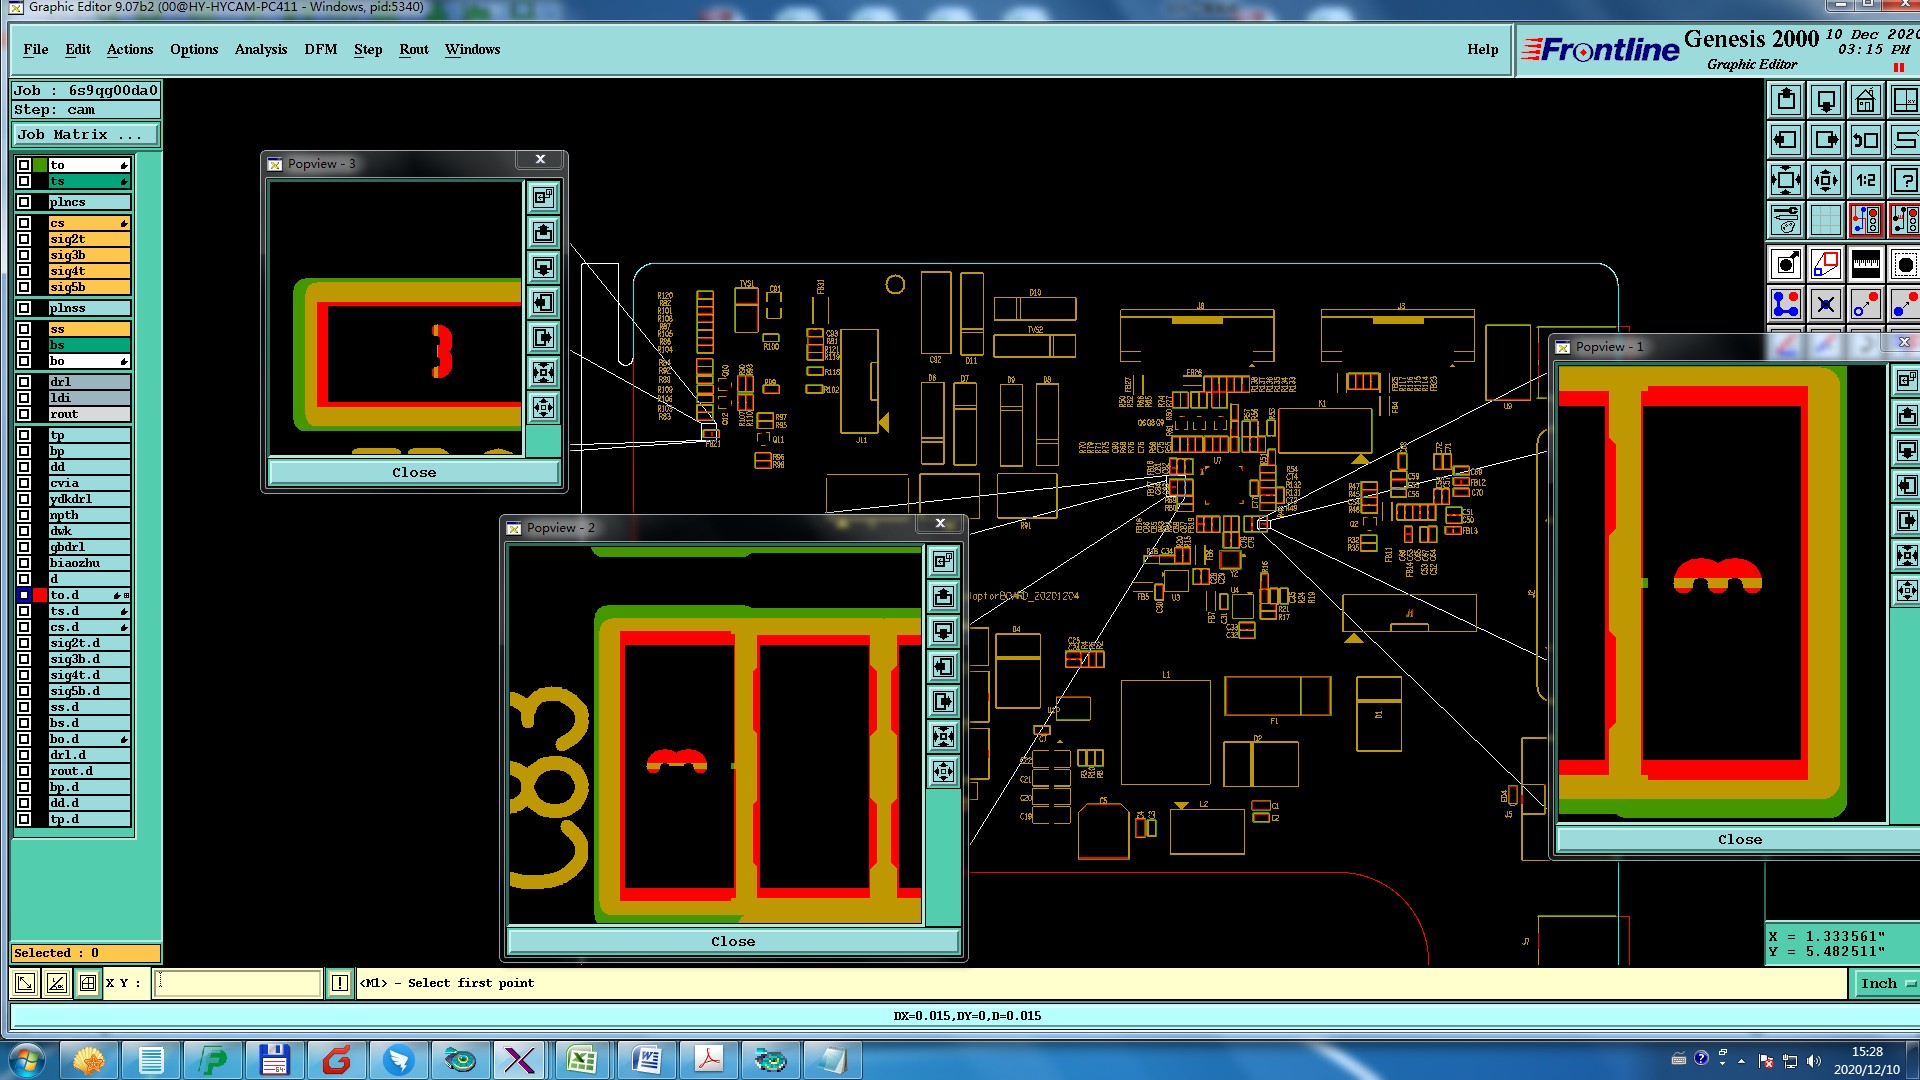
Task: Click the snap to intersection icon
Action: tap(1826, 304)
